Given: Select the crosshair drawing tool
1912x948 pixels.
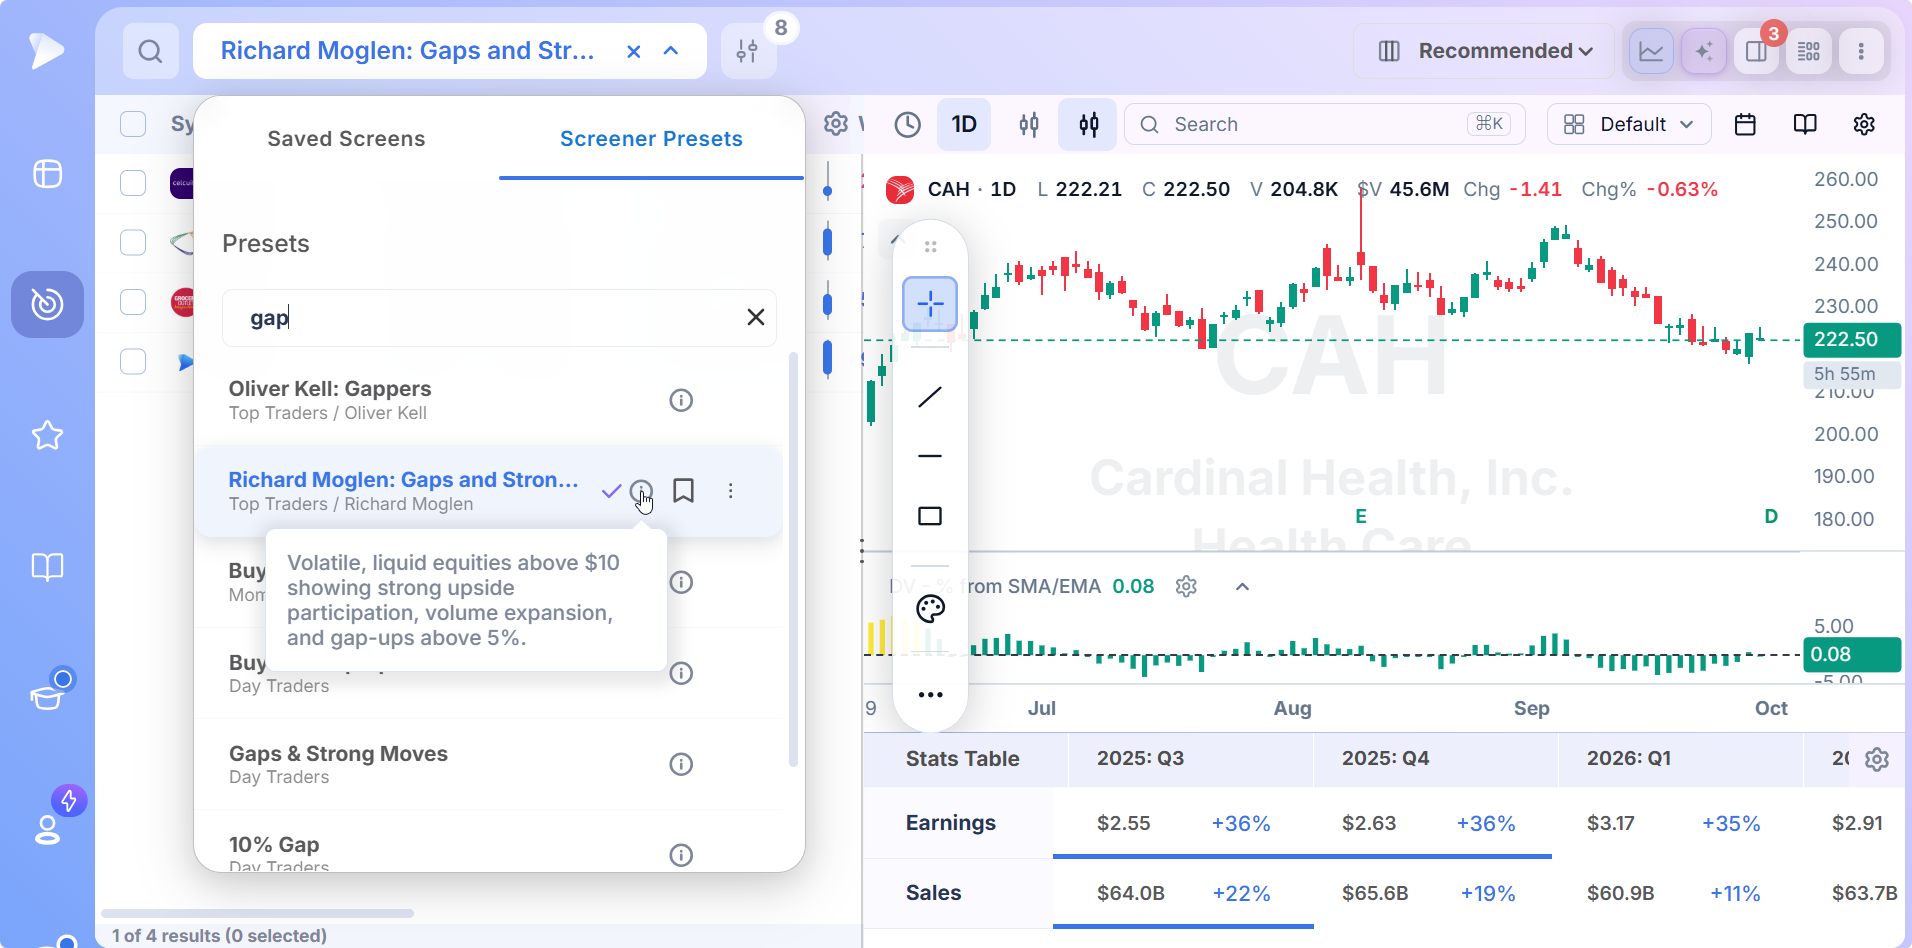Looking at the screenshot, I should point(930,304).
